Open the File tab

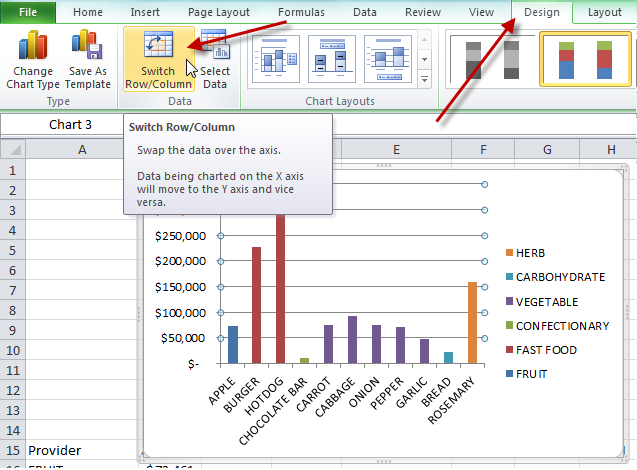[28, 12]
